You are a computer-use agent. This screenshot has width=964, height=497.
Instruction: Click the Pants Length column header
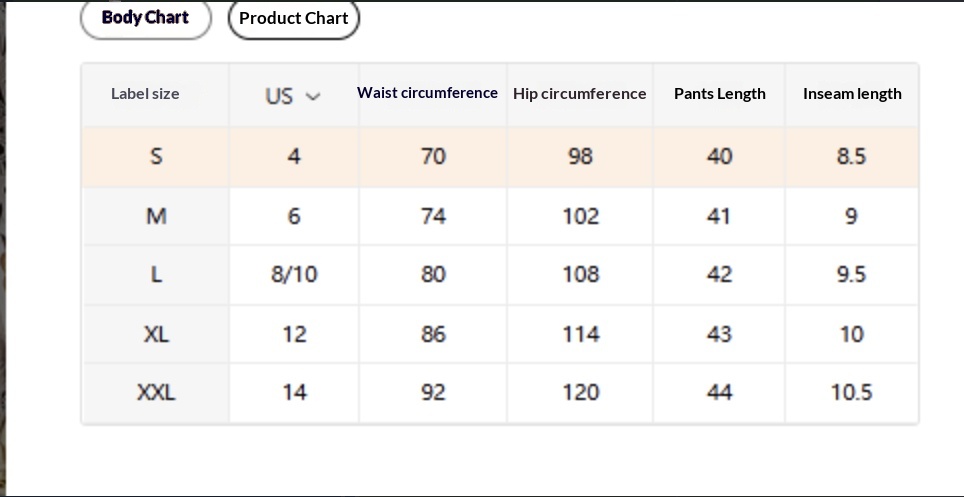pyautogui.click(x=719, y=94)
